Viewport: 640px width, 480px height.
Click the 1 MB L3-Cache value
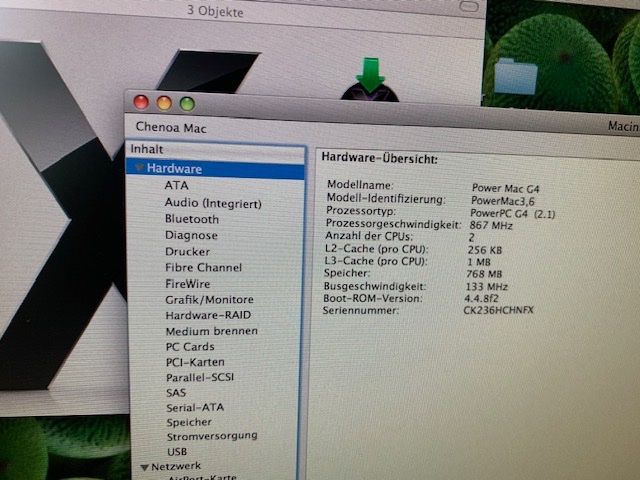[479, 262]
